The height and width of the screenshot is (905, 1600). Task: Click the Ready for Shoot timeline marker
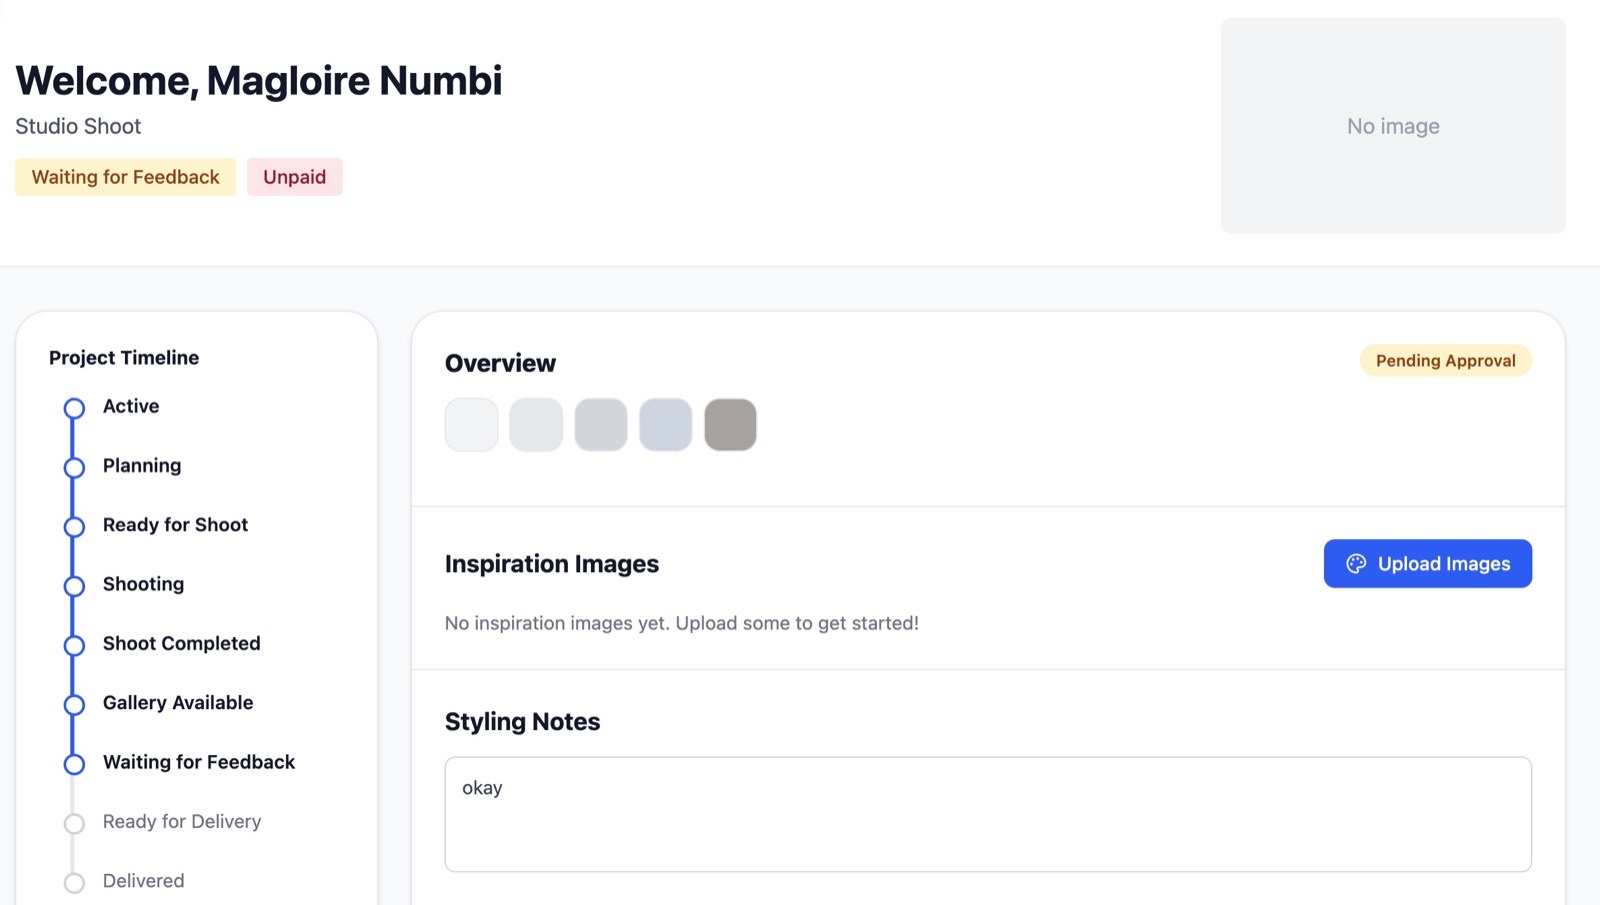(74, 527)
